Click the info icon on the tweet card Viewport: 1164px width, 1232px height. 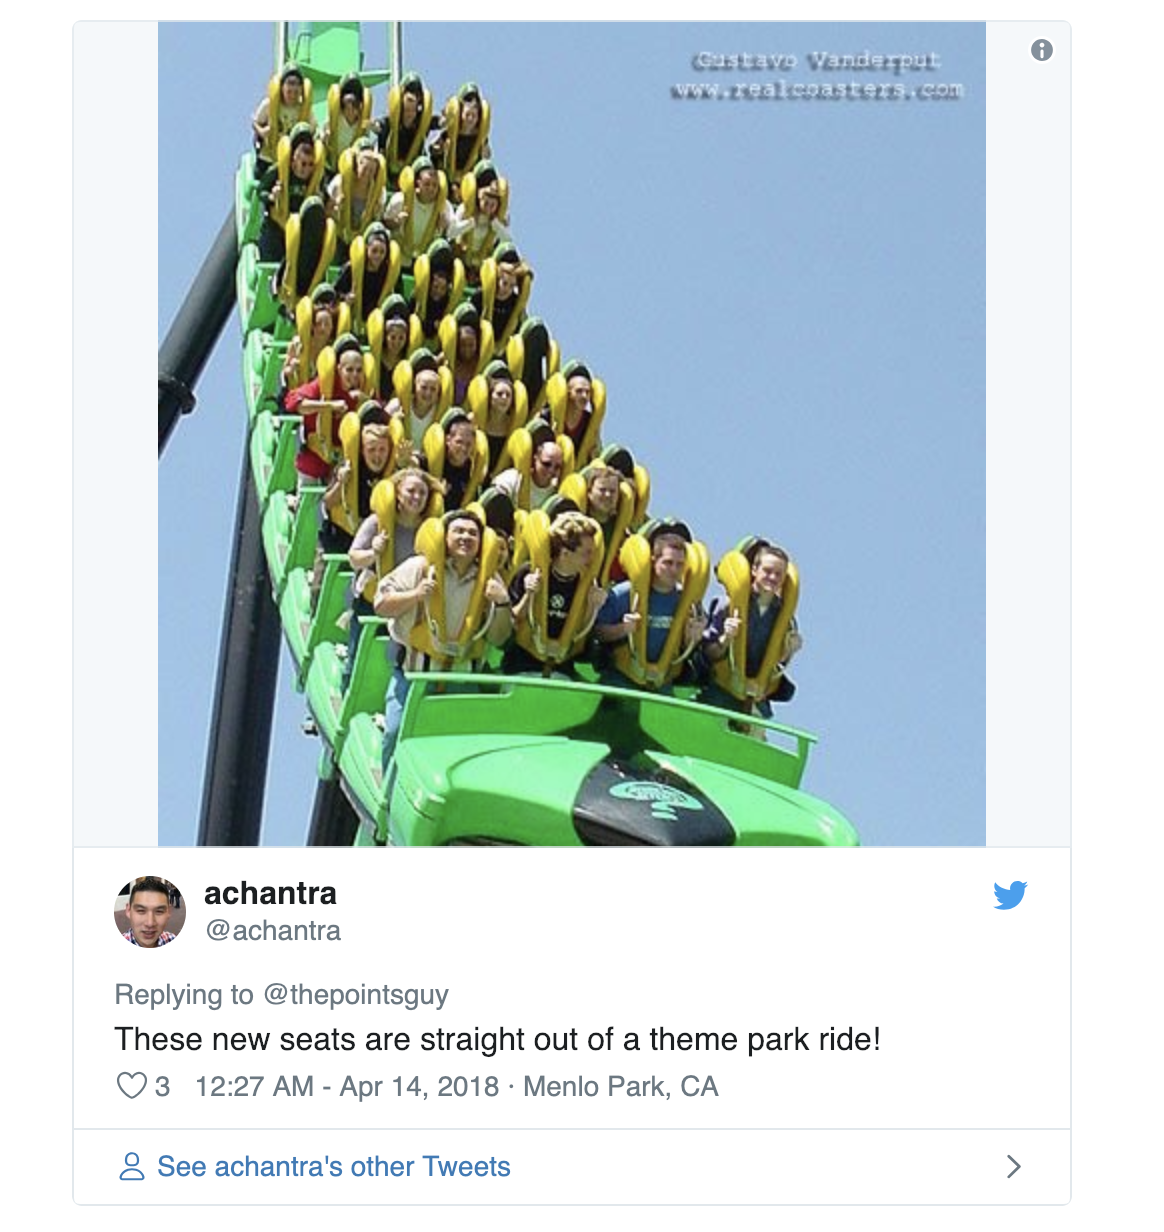(1042, 50)
